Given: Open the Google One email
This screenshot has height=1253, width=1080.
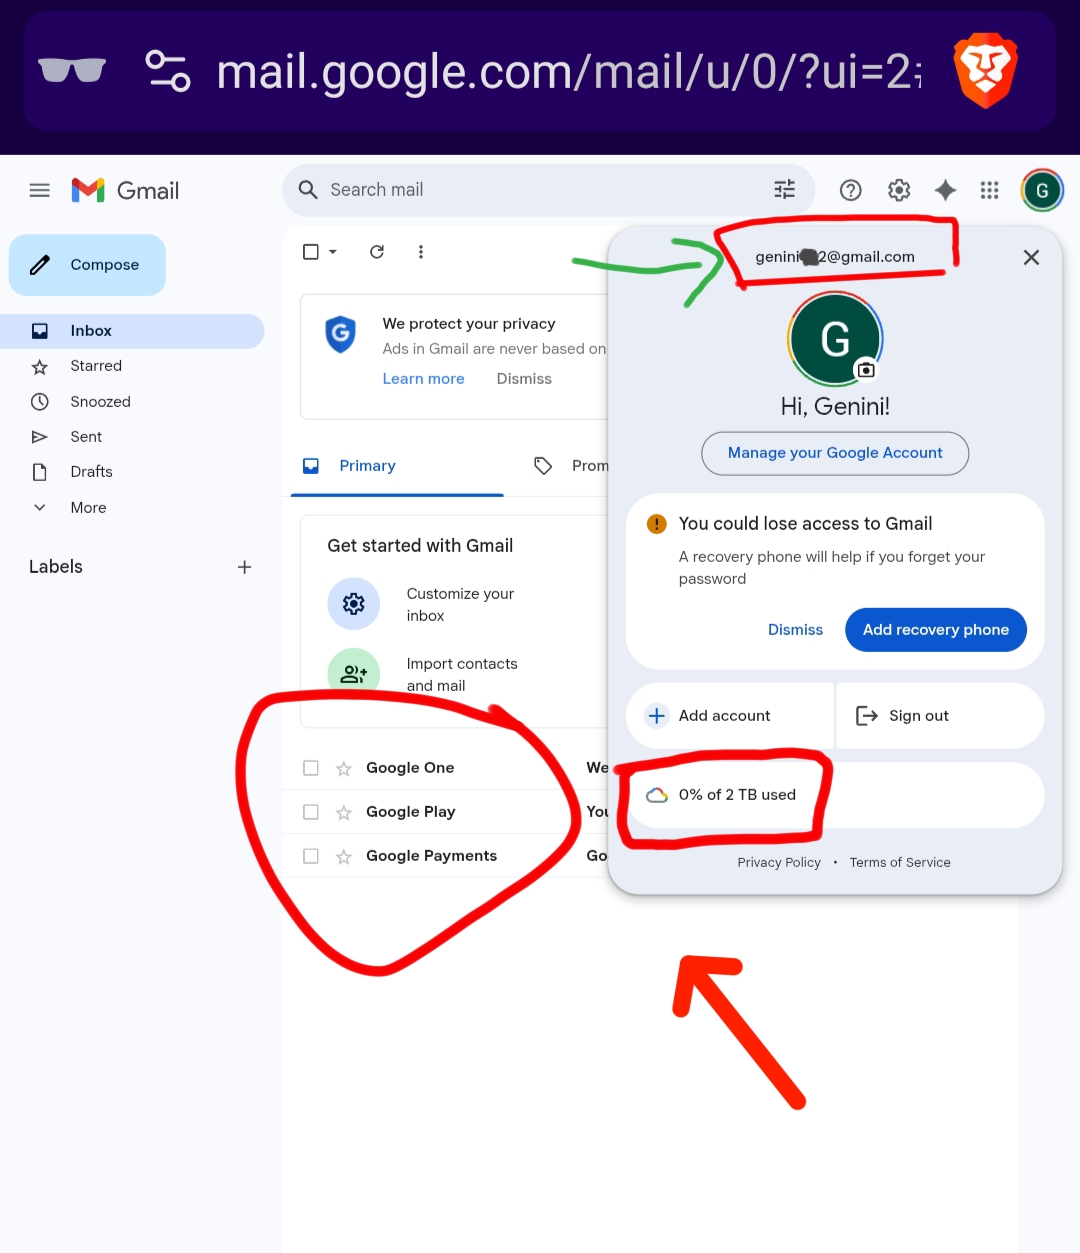Looking at the screenshot, I should [445, 768].
